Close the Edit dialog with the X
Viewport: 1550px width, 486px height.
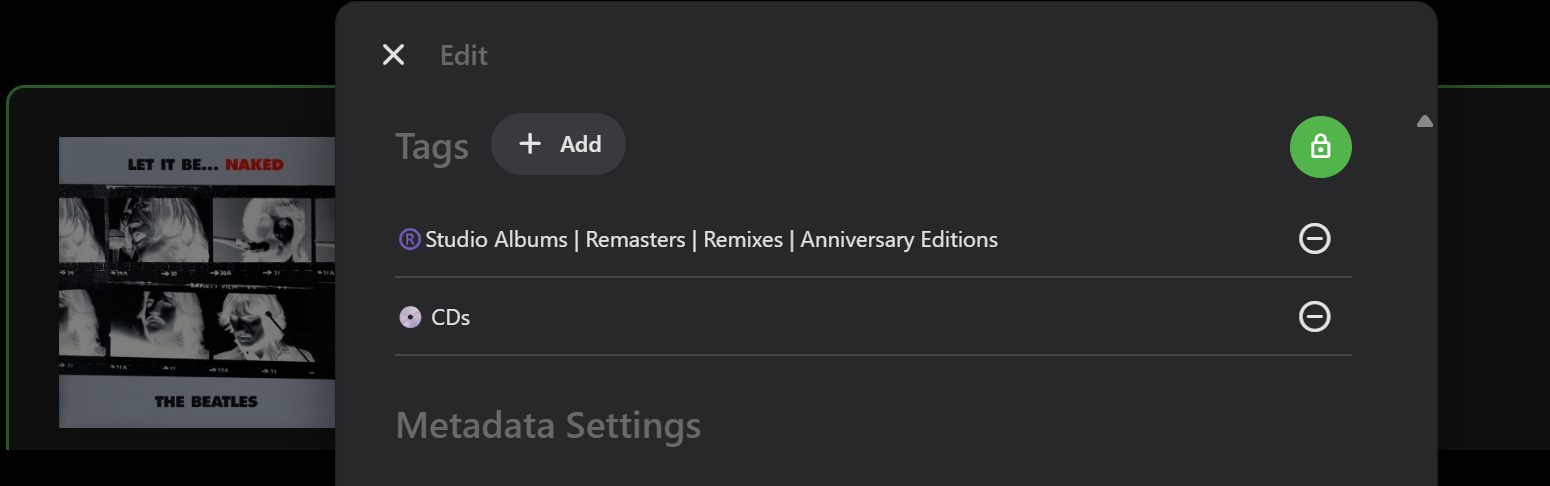(394, 55)
